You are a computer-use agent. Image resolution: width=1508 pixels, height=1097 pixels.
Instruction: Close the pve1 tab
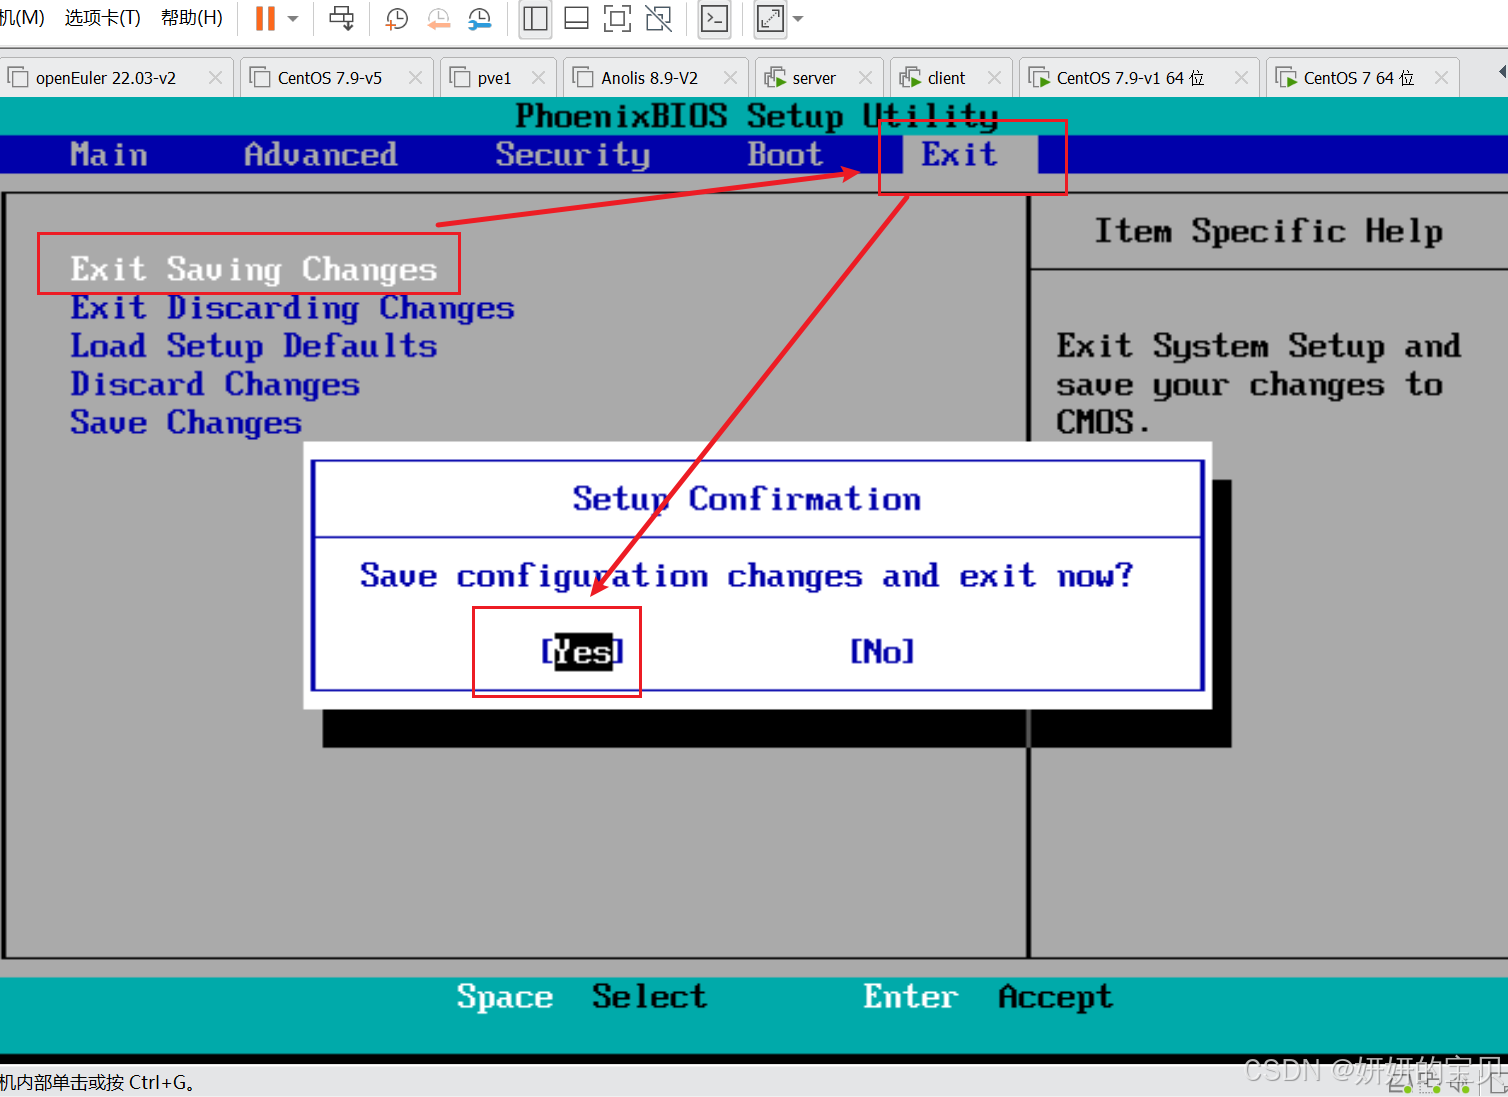[539, 77]
